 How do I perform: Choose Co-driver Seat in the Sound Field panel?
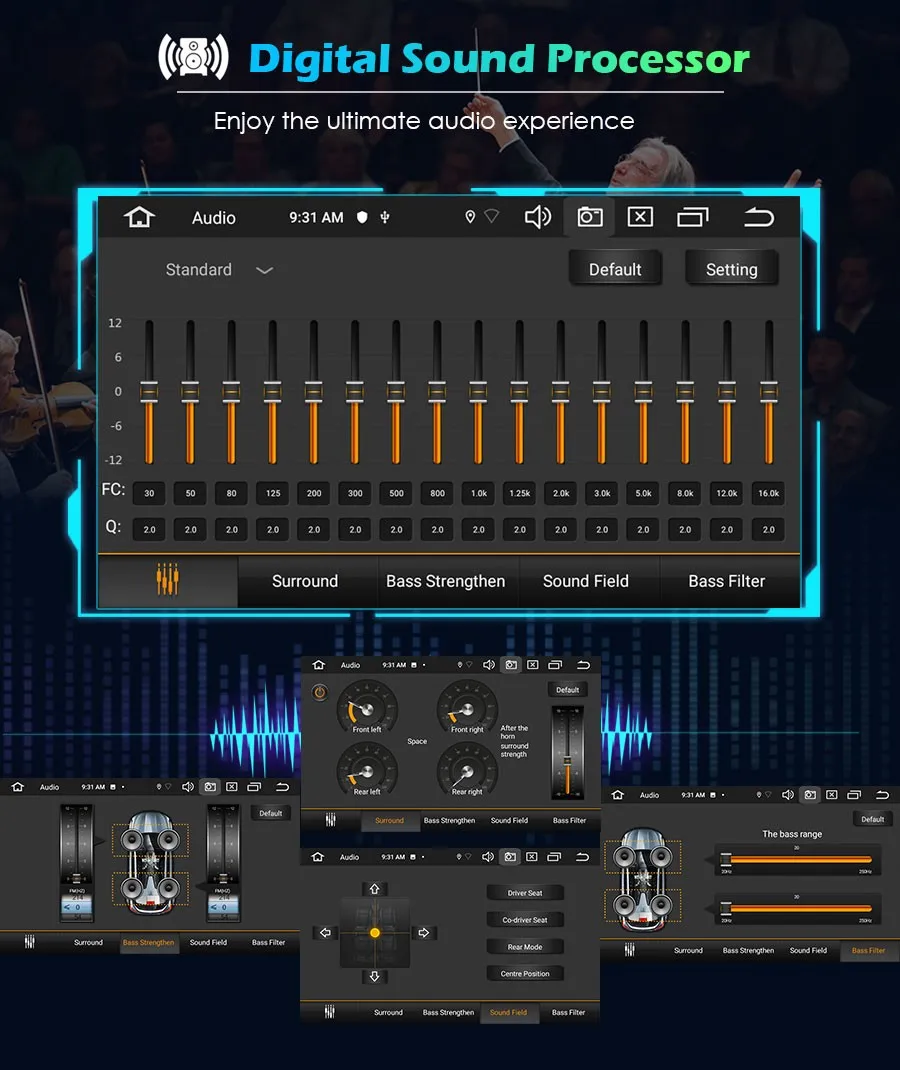click(x=525, y=920)
